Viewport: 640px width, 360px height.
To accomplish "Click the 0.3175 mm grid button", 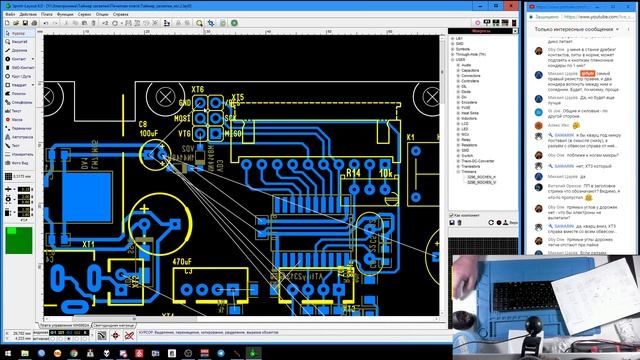I will click(18, 176).
